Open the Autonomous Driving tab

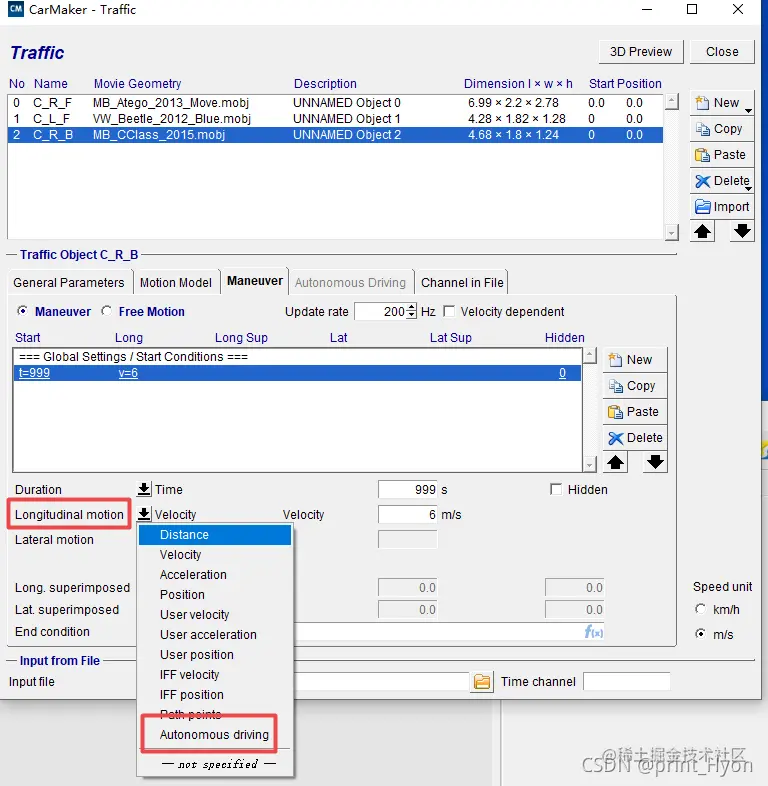350,283
